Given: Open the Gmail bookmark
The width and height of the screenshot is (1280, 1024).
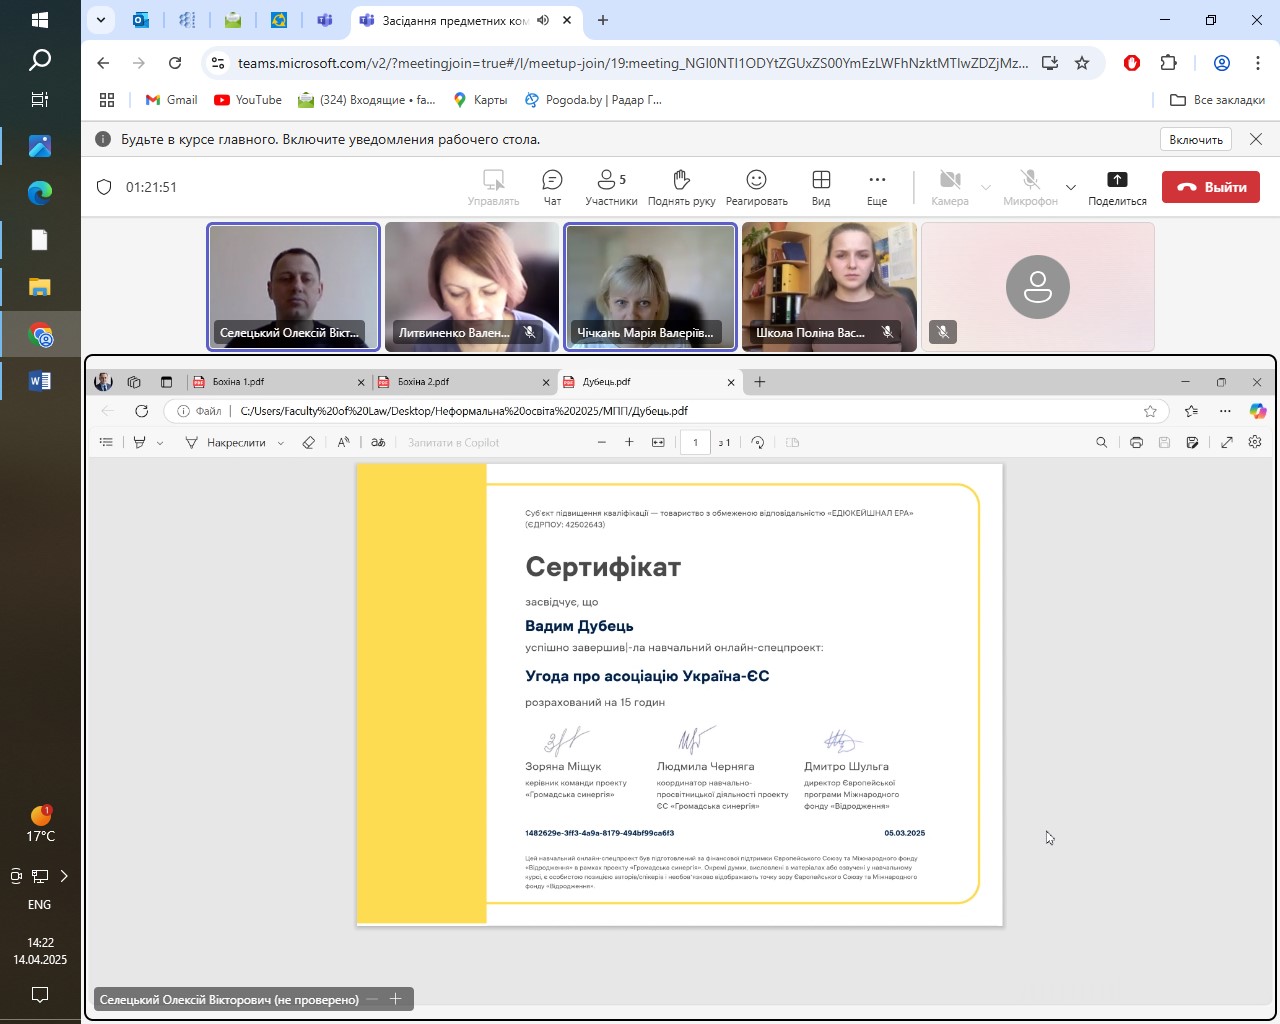Looking at the screenshot, I should [171, 100].
